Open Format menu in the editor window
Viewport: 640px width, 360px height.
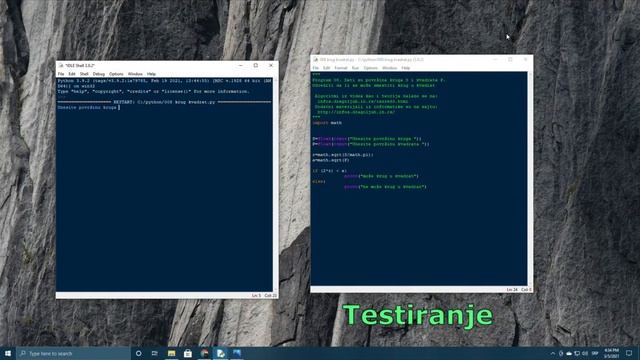pyautogui.click(x=341, y=68)
